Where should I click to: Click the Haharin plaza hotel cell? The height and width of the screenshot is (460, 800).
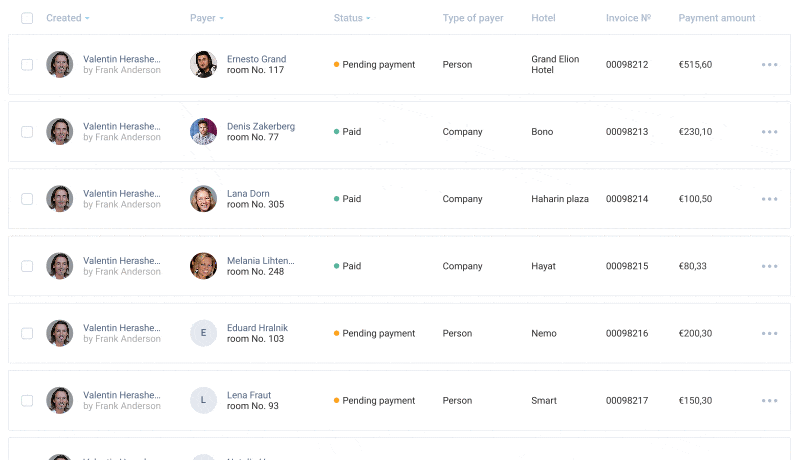560,199
